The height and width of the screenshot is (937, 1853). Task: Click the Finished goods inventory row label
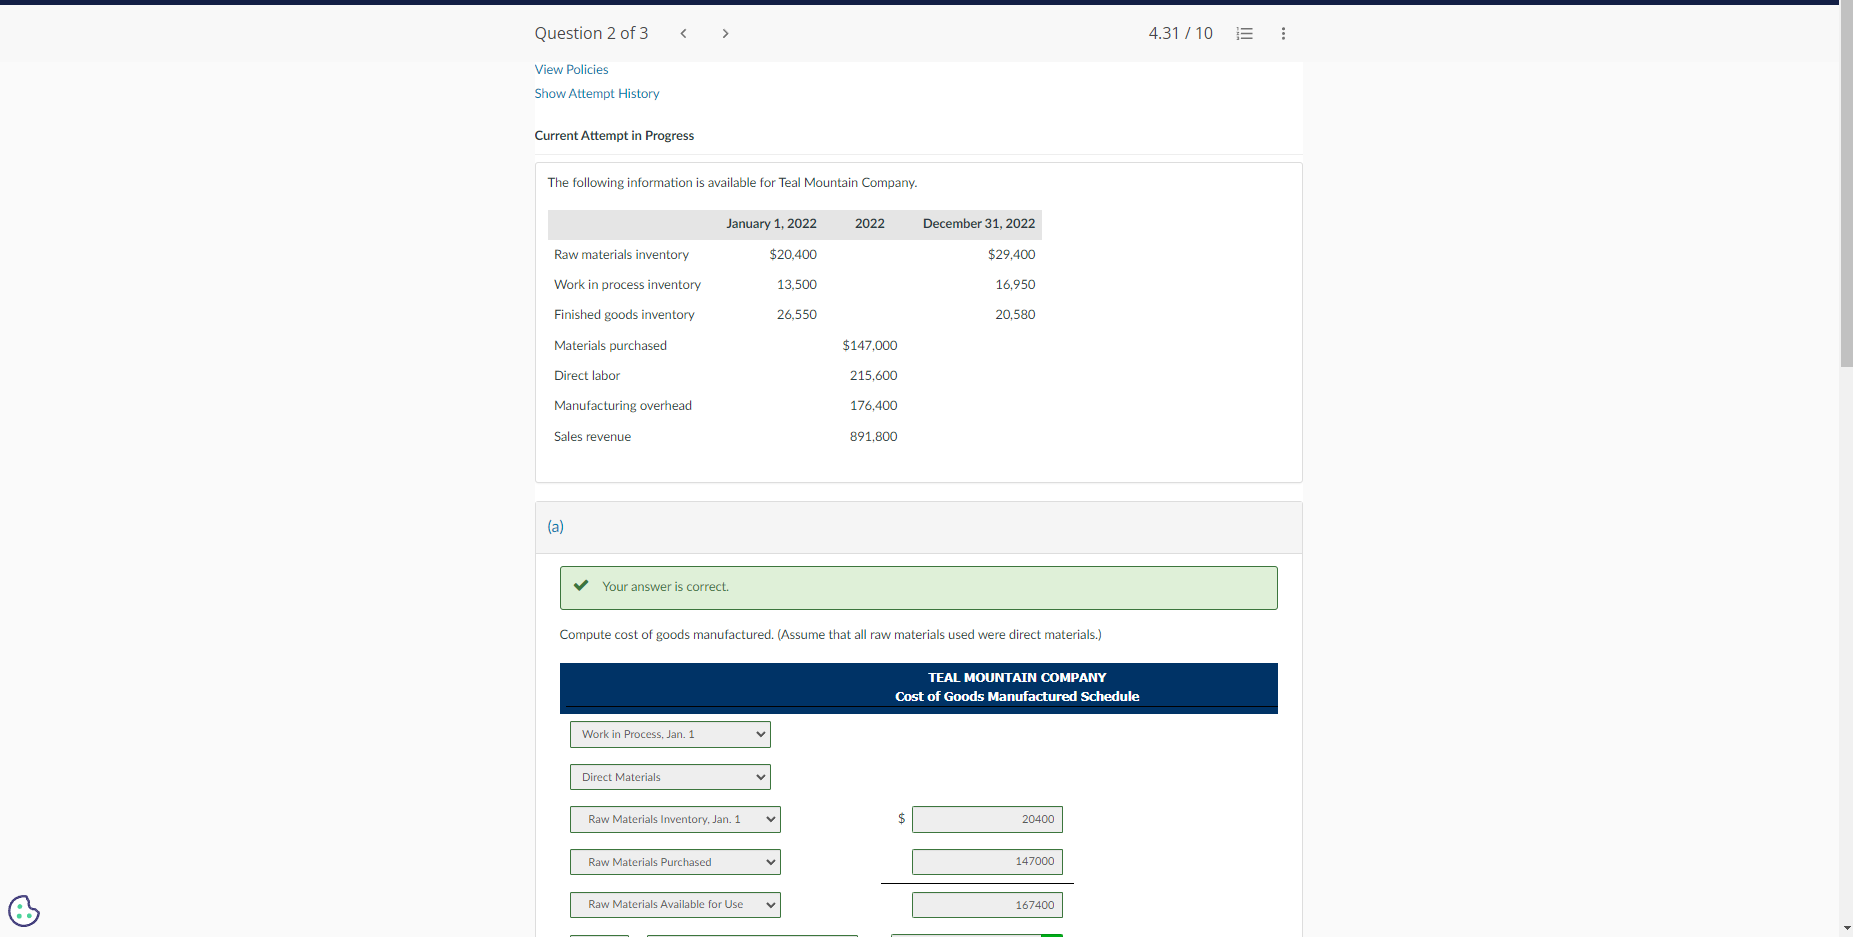click(x=624, y=314)
